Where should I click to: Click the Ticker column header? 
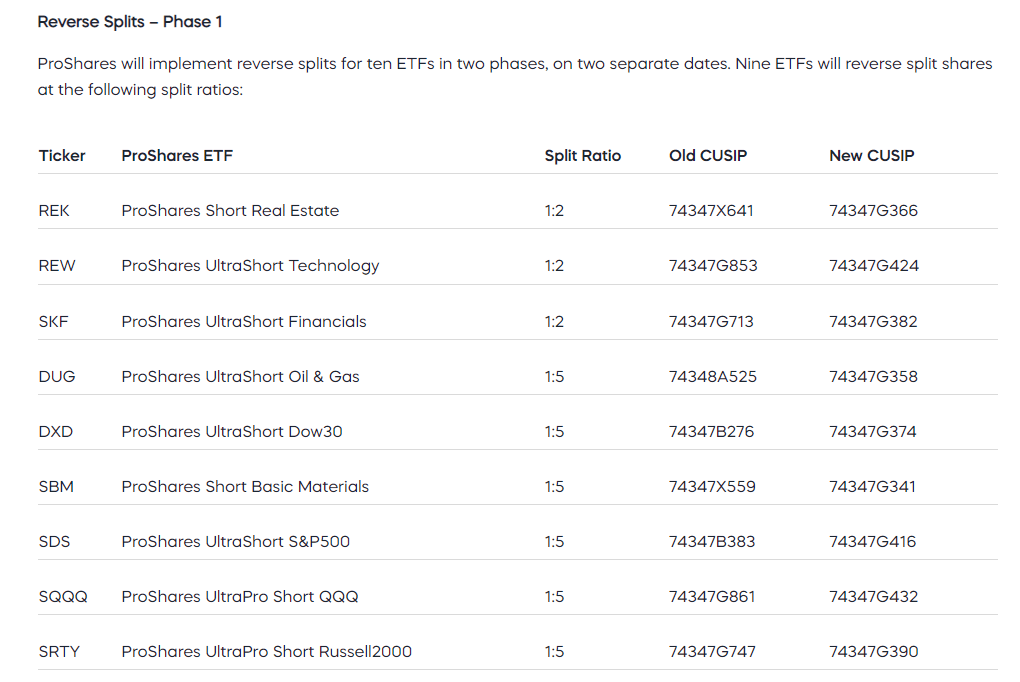[62, 156]
